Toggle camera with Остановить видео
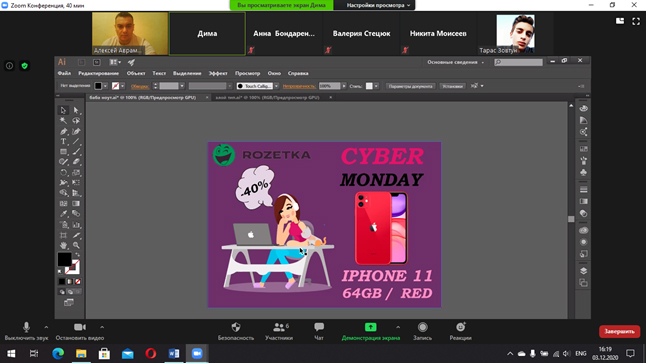Viewport: 646px width, 363px height. click(x=80, y=331)
